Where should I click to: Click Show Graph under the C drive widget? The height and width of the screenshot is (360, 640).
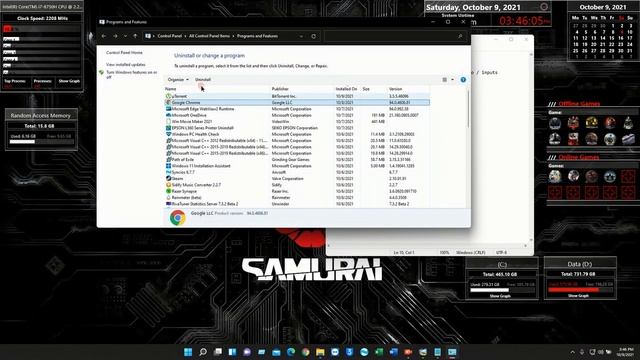pyautogui.click(x=500, y=296)
